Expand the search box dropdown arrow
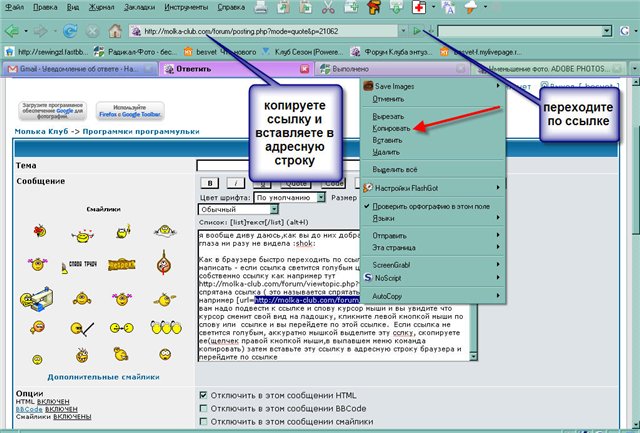 (x=607, y=31)
